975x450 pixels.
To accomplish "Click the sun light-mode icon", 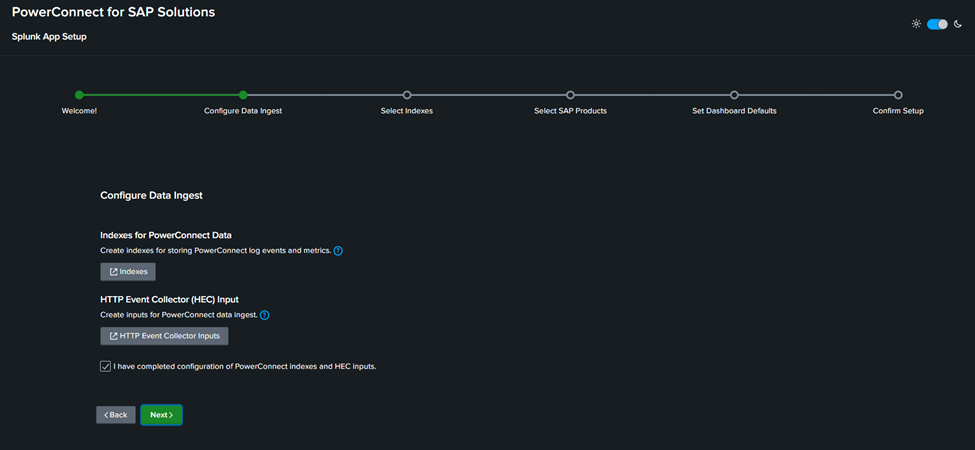I will coord(916,24).
